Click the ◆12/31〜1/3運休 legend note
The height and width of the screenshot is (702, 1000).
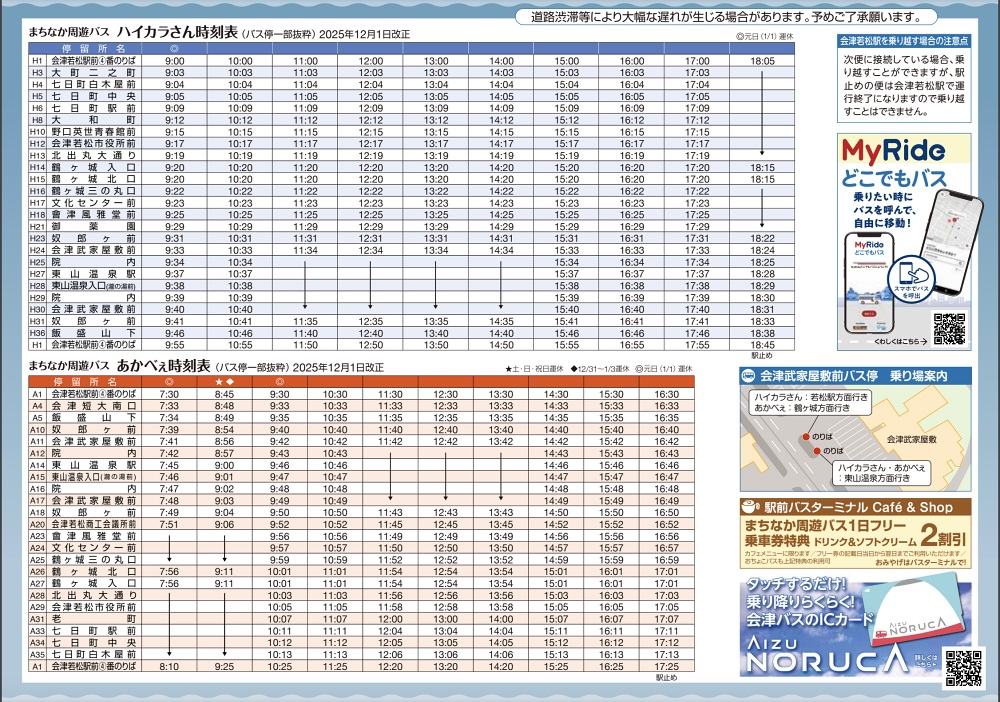(599, 369)
